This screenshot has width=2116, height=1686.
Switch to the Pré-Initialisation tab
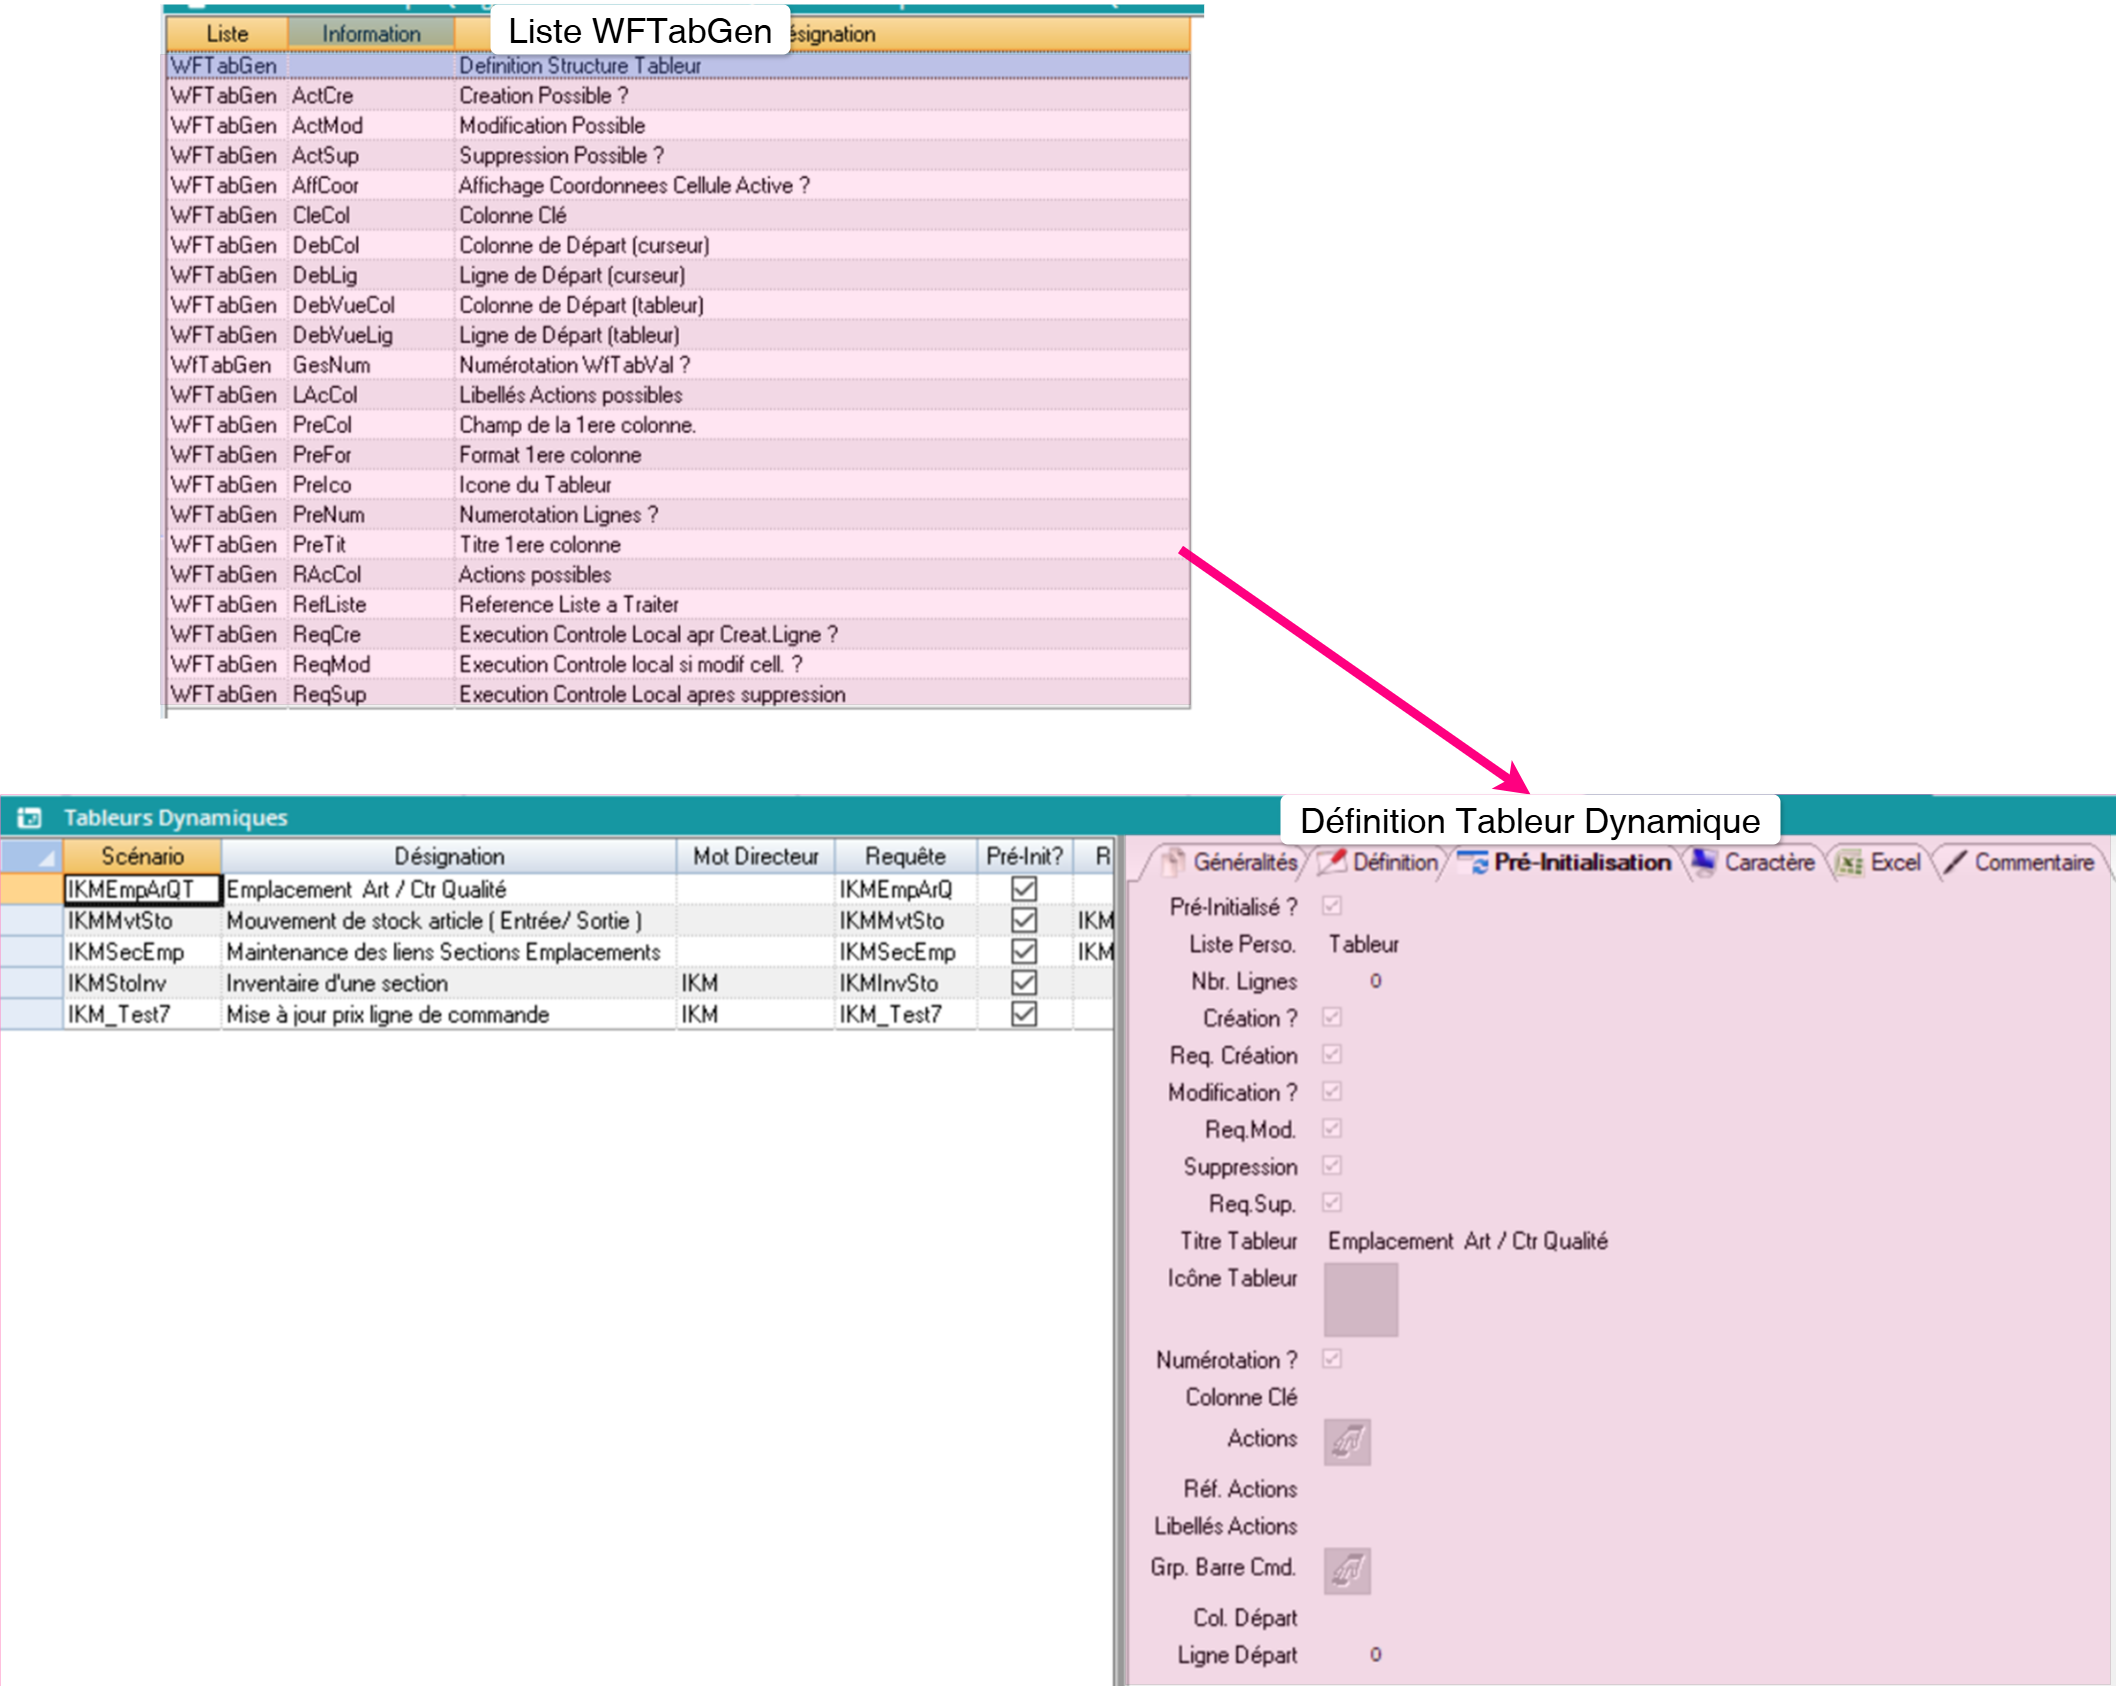(1581, 862)
